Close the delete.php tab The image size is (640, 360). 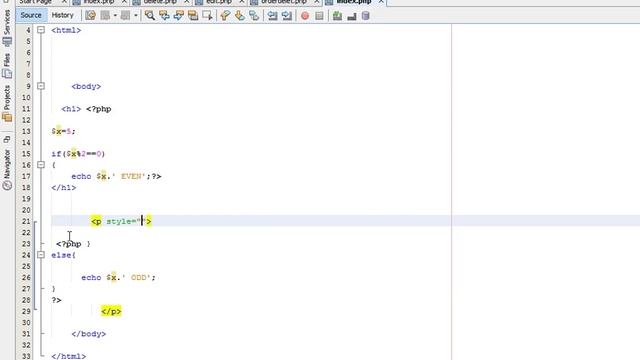(x=187, y=2)
